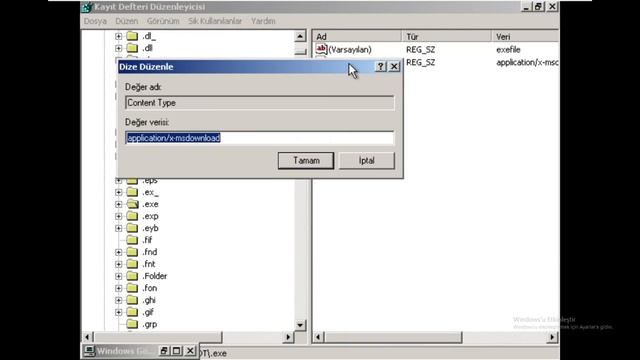This screenshot has height=360, width=640.
Task: Click tree pane horizontal scrollbar thumb
Action: pyautogui.click(x=158, y=337)
